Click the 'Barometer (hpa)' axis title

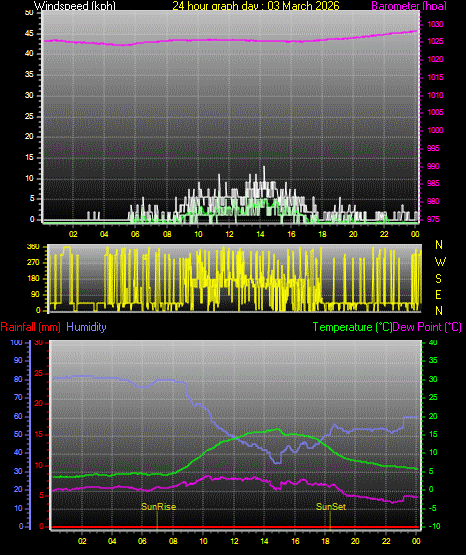[409, 6]
